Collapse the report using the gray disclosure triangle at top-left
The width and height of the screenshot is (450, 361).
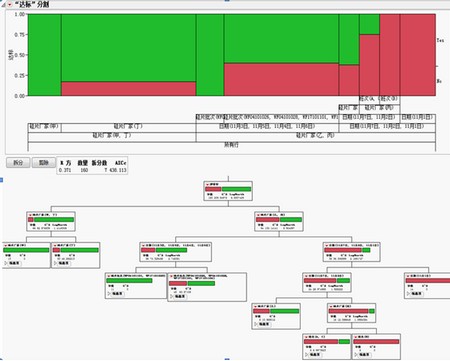click(x=3, y=5)
